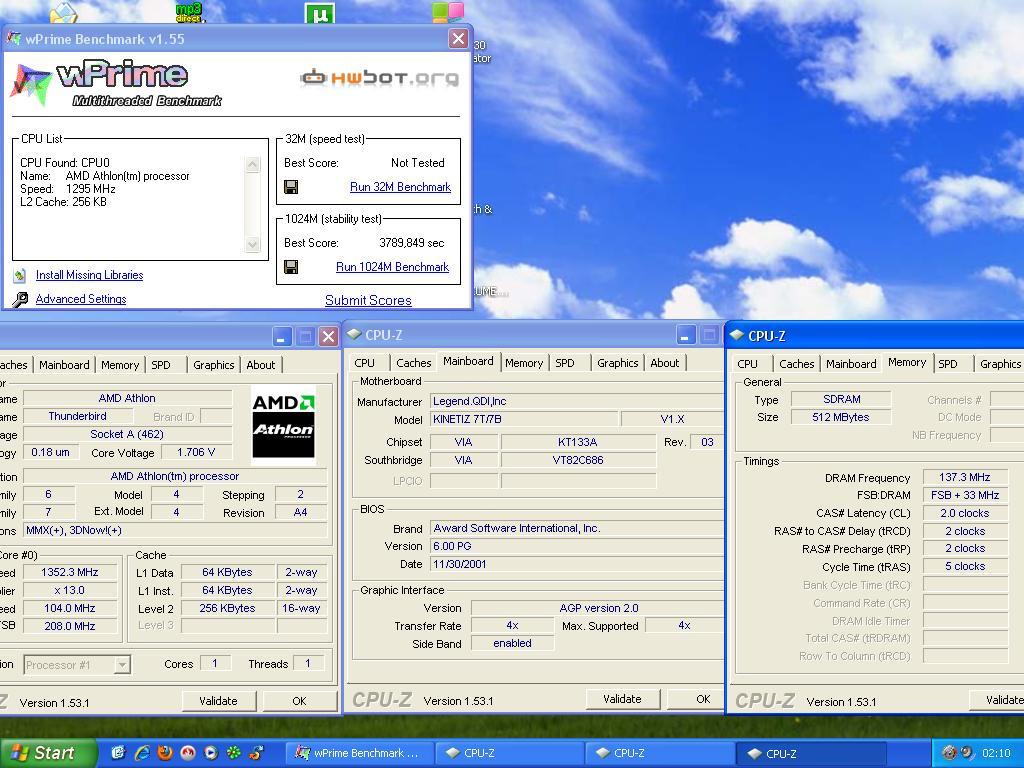Click the 1352.3 MHz core speed value
This screenshot has width=1024, height=768.
[70, 572]
